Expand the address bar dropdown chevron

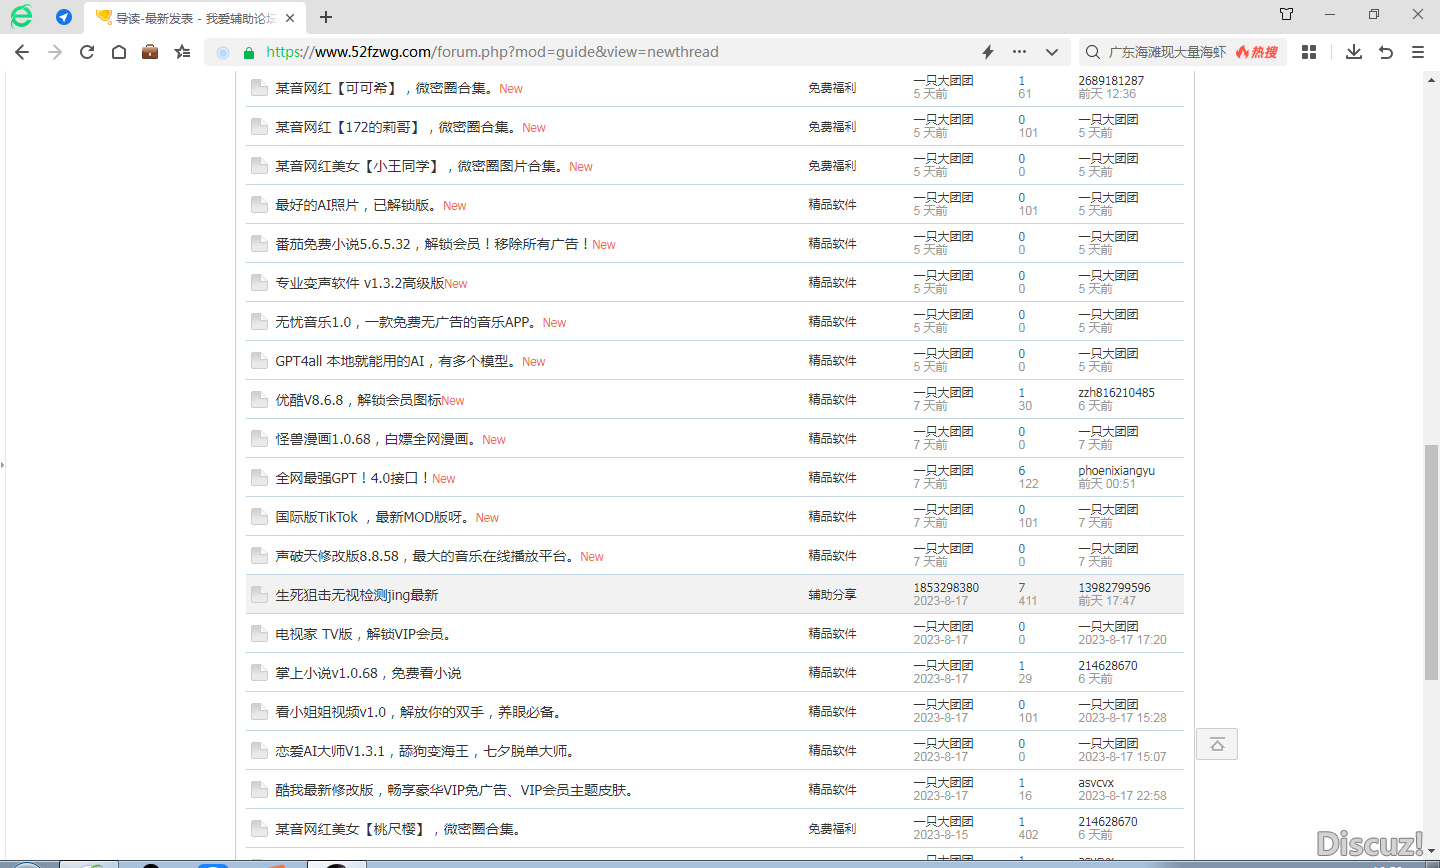click(x=1052, y=52)
